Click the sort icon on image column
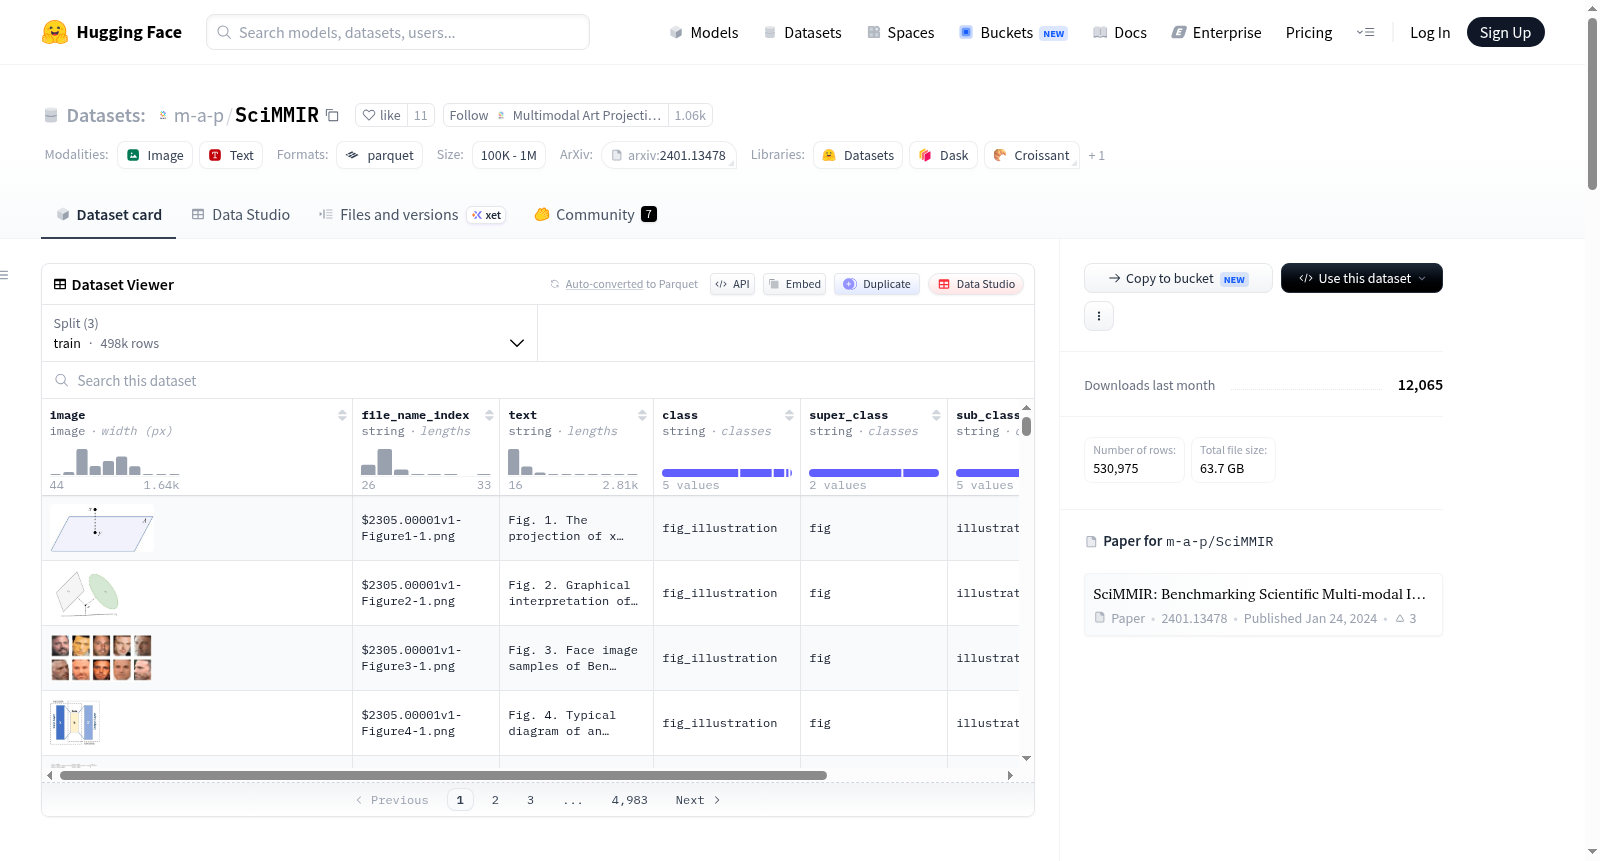This screenshot has width=1600, height=861. pyautogui.click(x=342, y=415)
